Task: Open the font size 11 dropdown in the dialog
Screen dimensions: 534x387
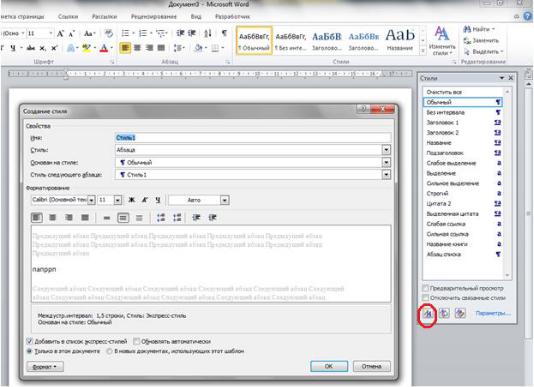Action: point(117,200)
